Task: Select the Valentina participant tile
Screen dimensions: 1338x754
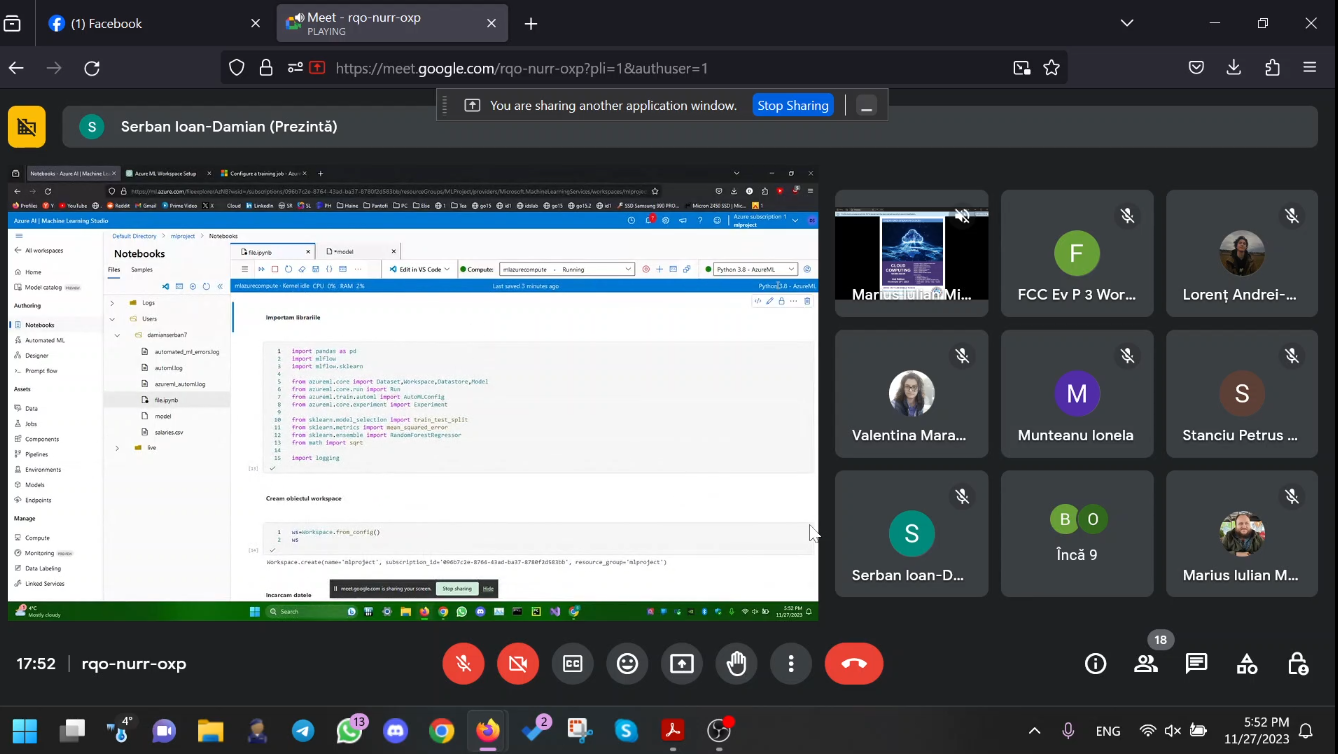Action: click(911, 394)
